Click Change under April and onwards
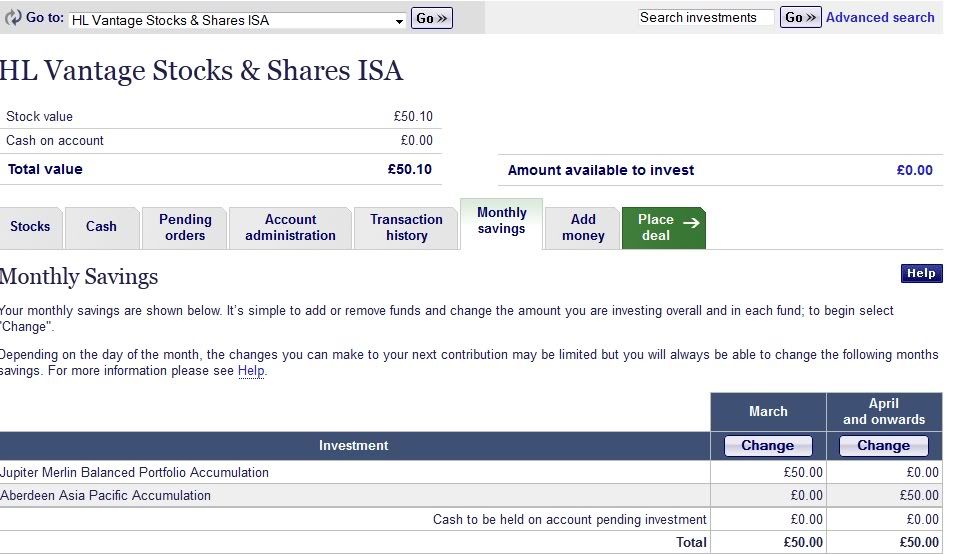The image size is (962, 554). 884,446
